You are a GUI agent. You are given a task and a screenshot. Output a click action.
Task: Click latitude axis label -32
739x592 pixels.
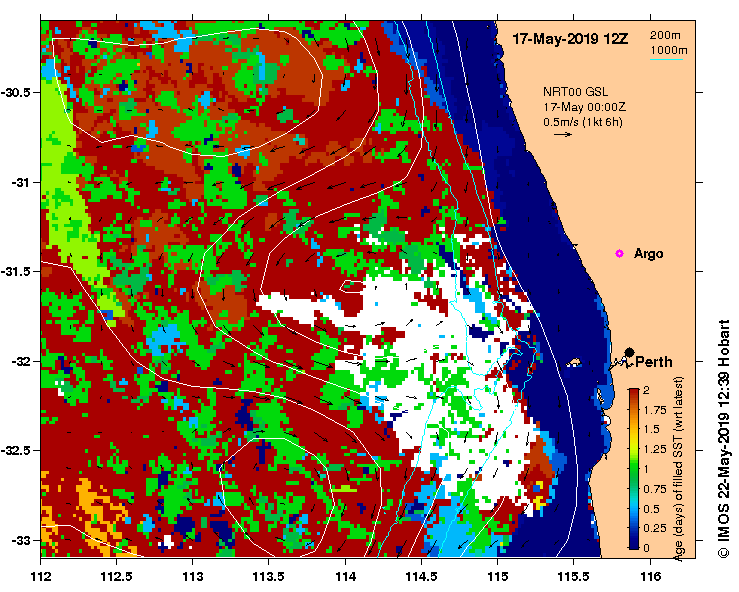20,362
